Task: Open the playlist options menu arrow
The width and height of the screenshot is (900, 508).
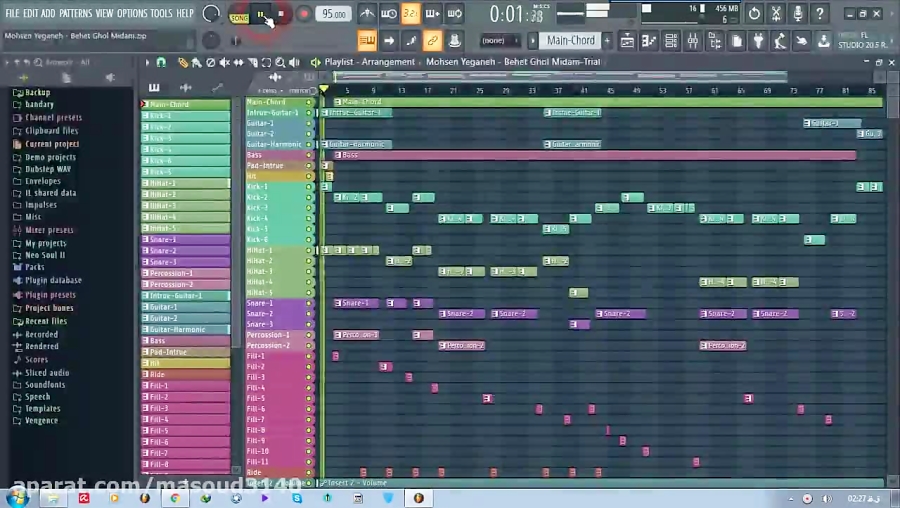Action: (147, 62)
